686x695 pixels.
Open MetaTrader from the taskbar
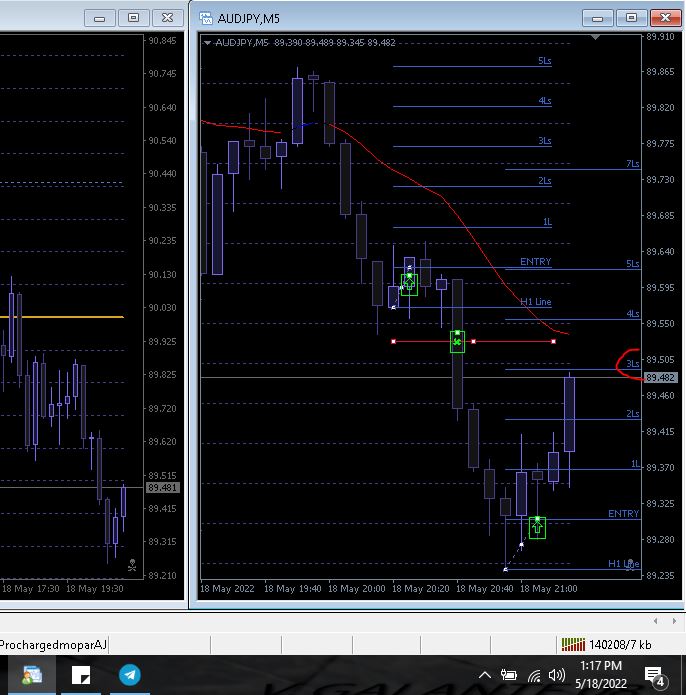point(32,675)
